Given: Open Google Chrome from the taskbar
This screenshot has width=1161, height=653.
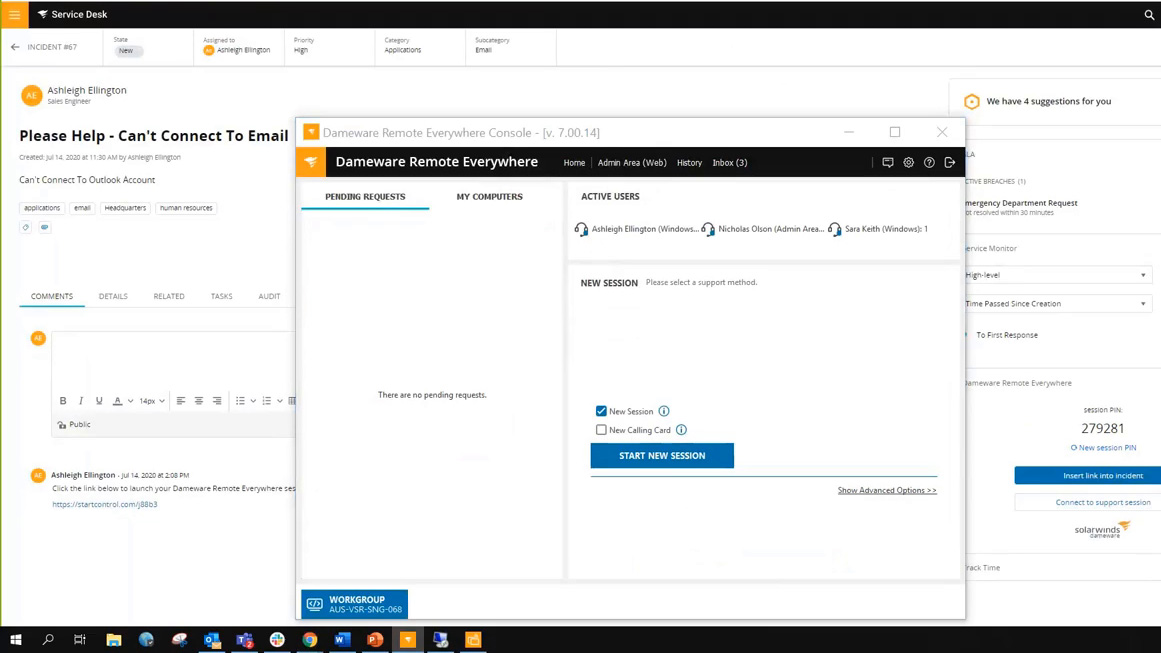Looking at the screenshot, I should pos(309,640).
